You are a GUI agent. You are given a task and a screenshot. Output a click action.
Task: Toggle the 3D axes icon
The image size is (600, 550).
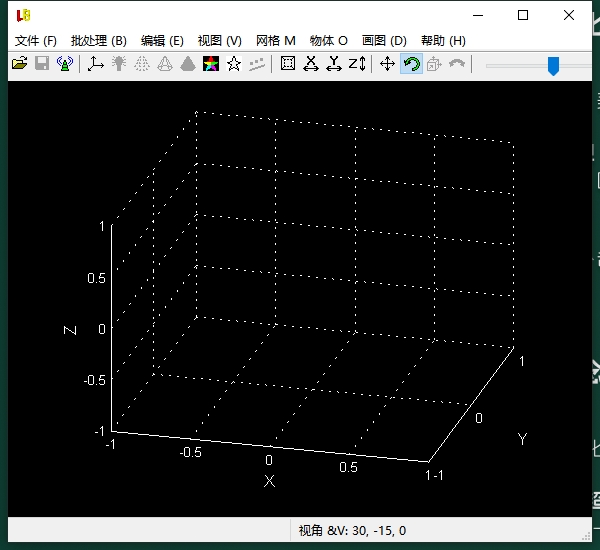(96, 64)
